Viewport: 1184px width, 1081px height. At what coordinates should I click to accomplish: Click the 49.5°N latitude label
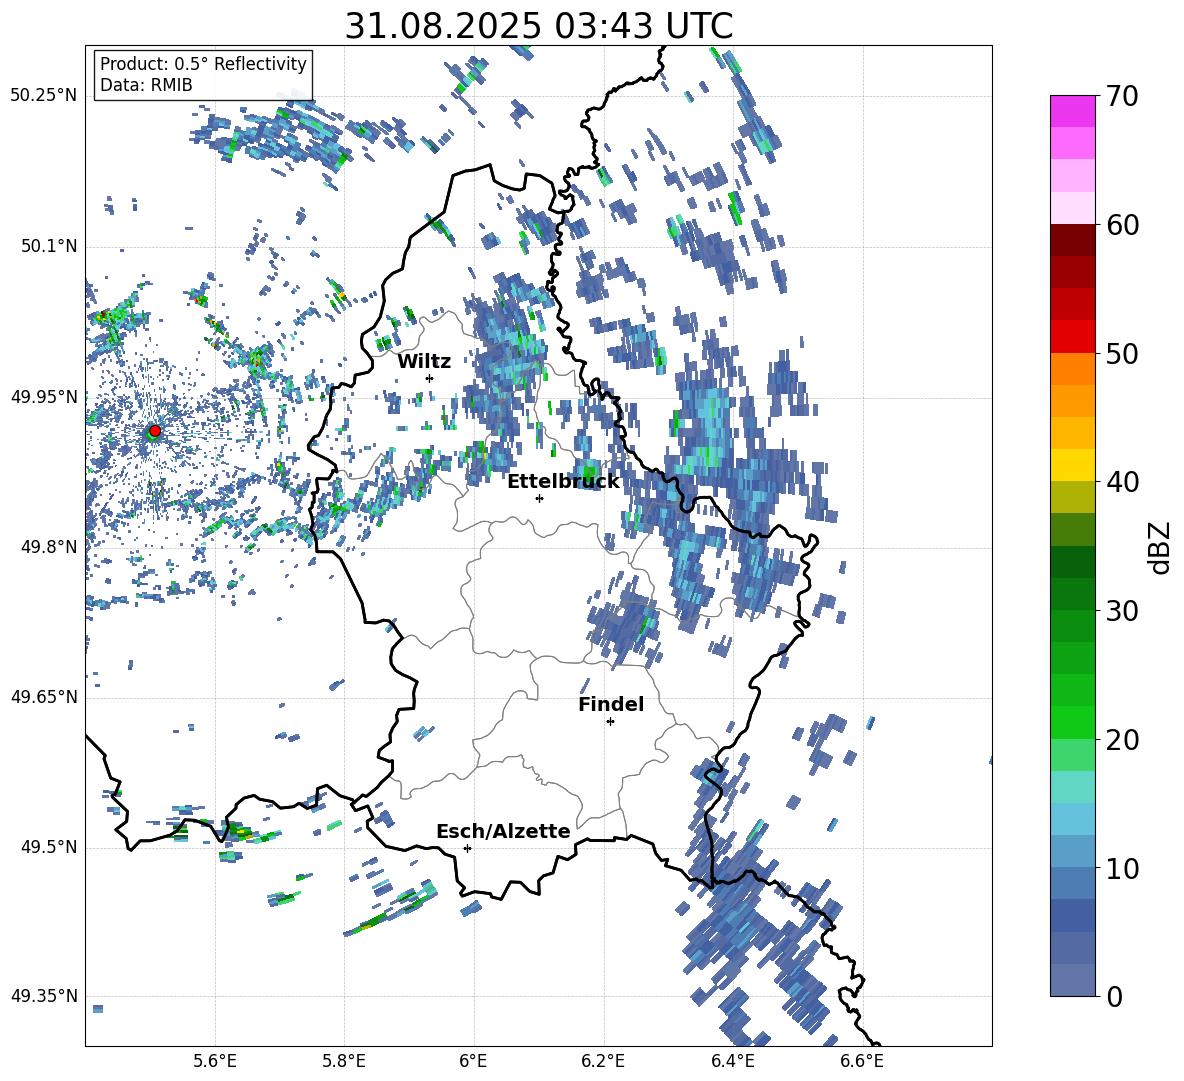click(x=49, y=847)
